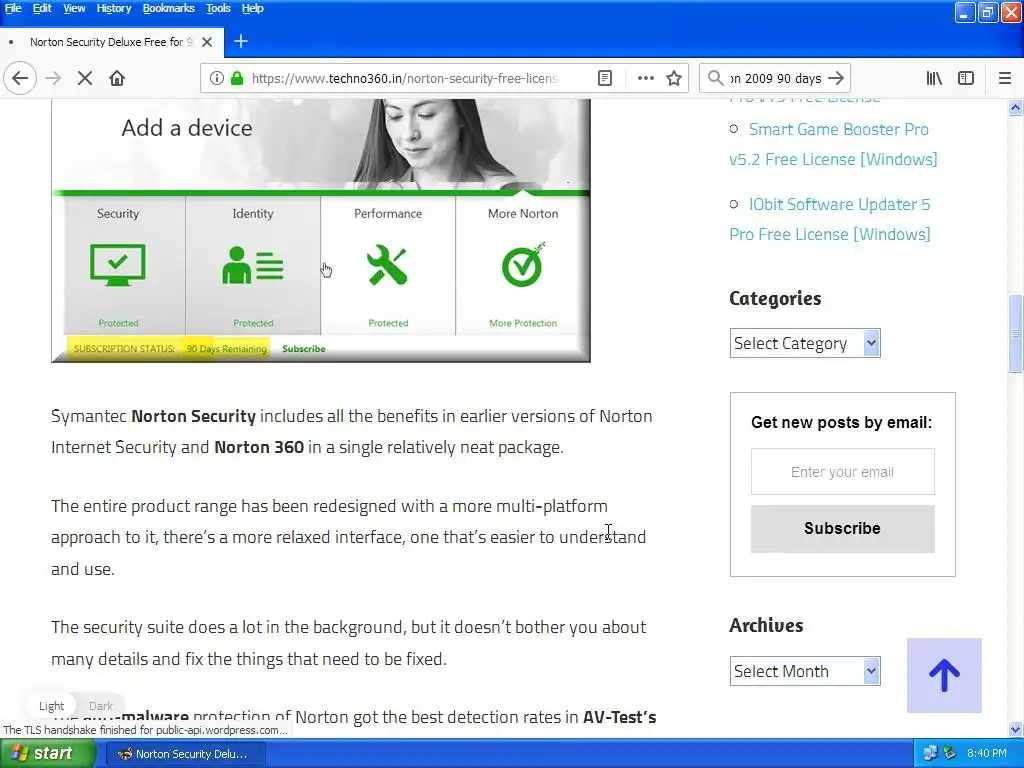Bookmark this page with the star
Image resolution: width=1024 pixels, height=768 pixels.
[674, 78]
